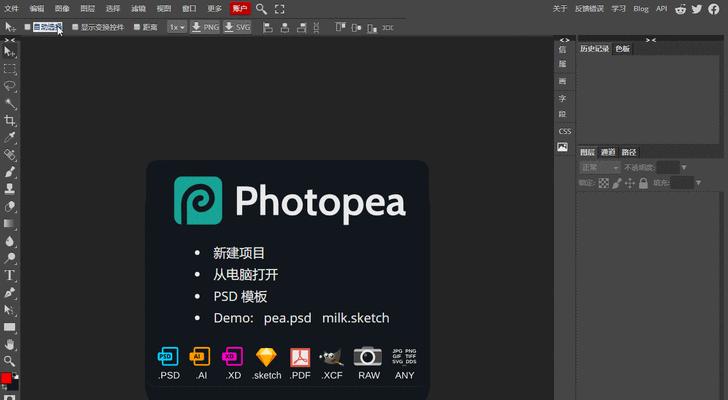Collapse right panel with >< arrows
The width and height of the screenshot is (728, 400).
coord(651,40)
